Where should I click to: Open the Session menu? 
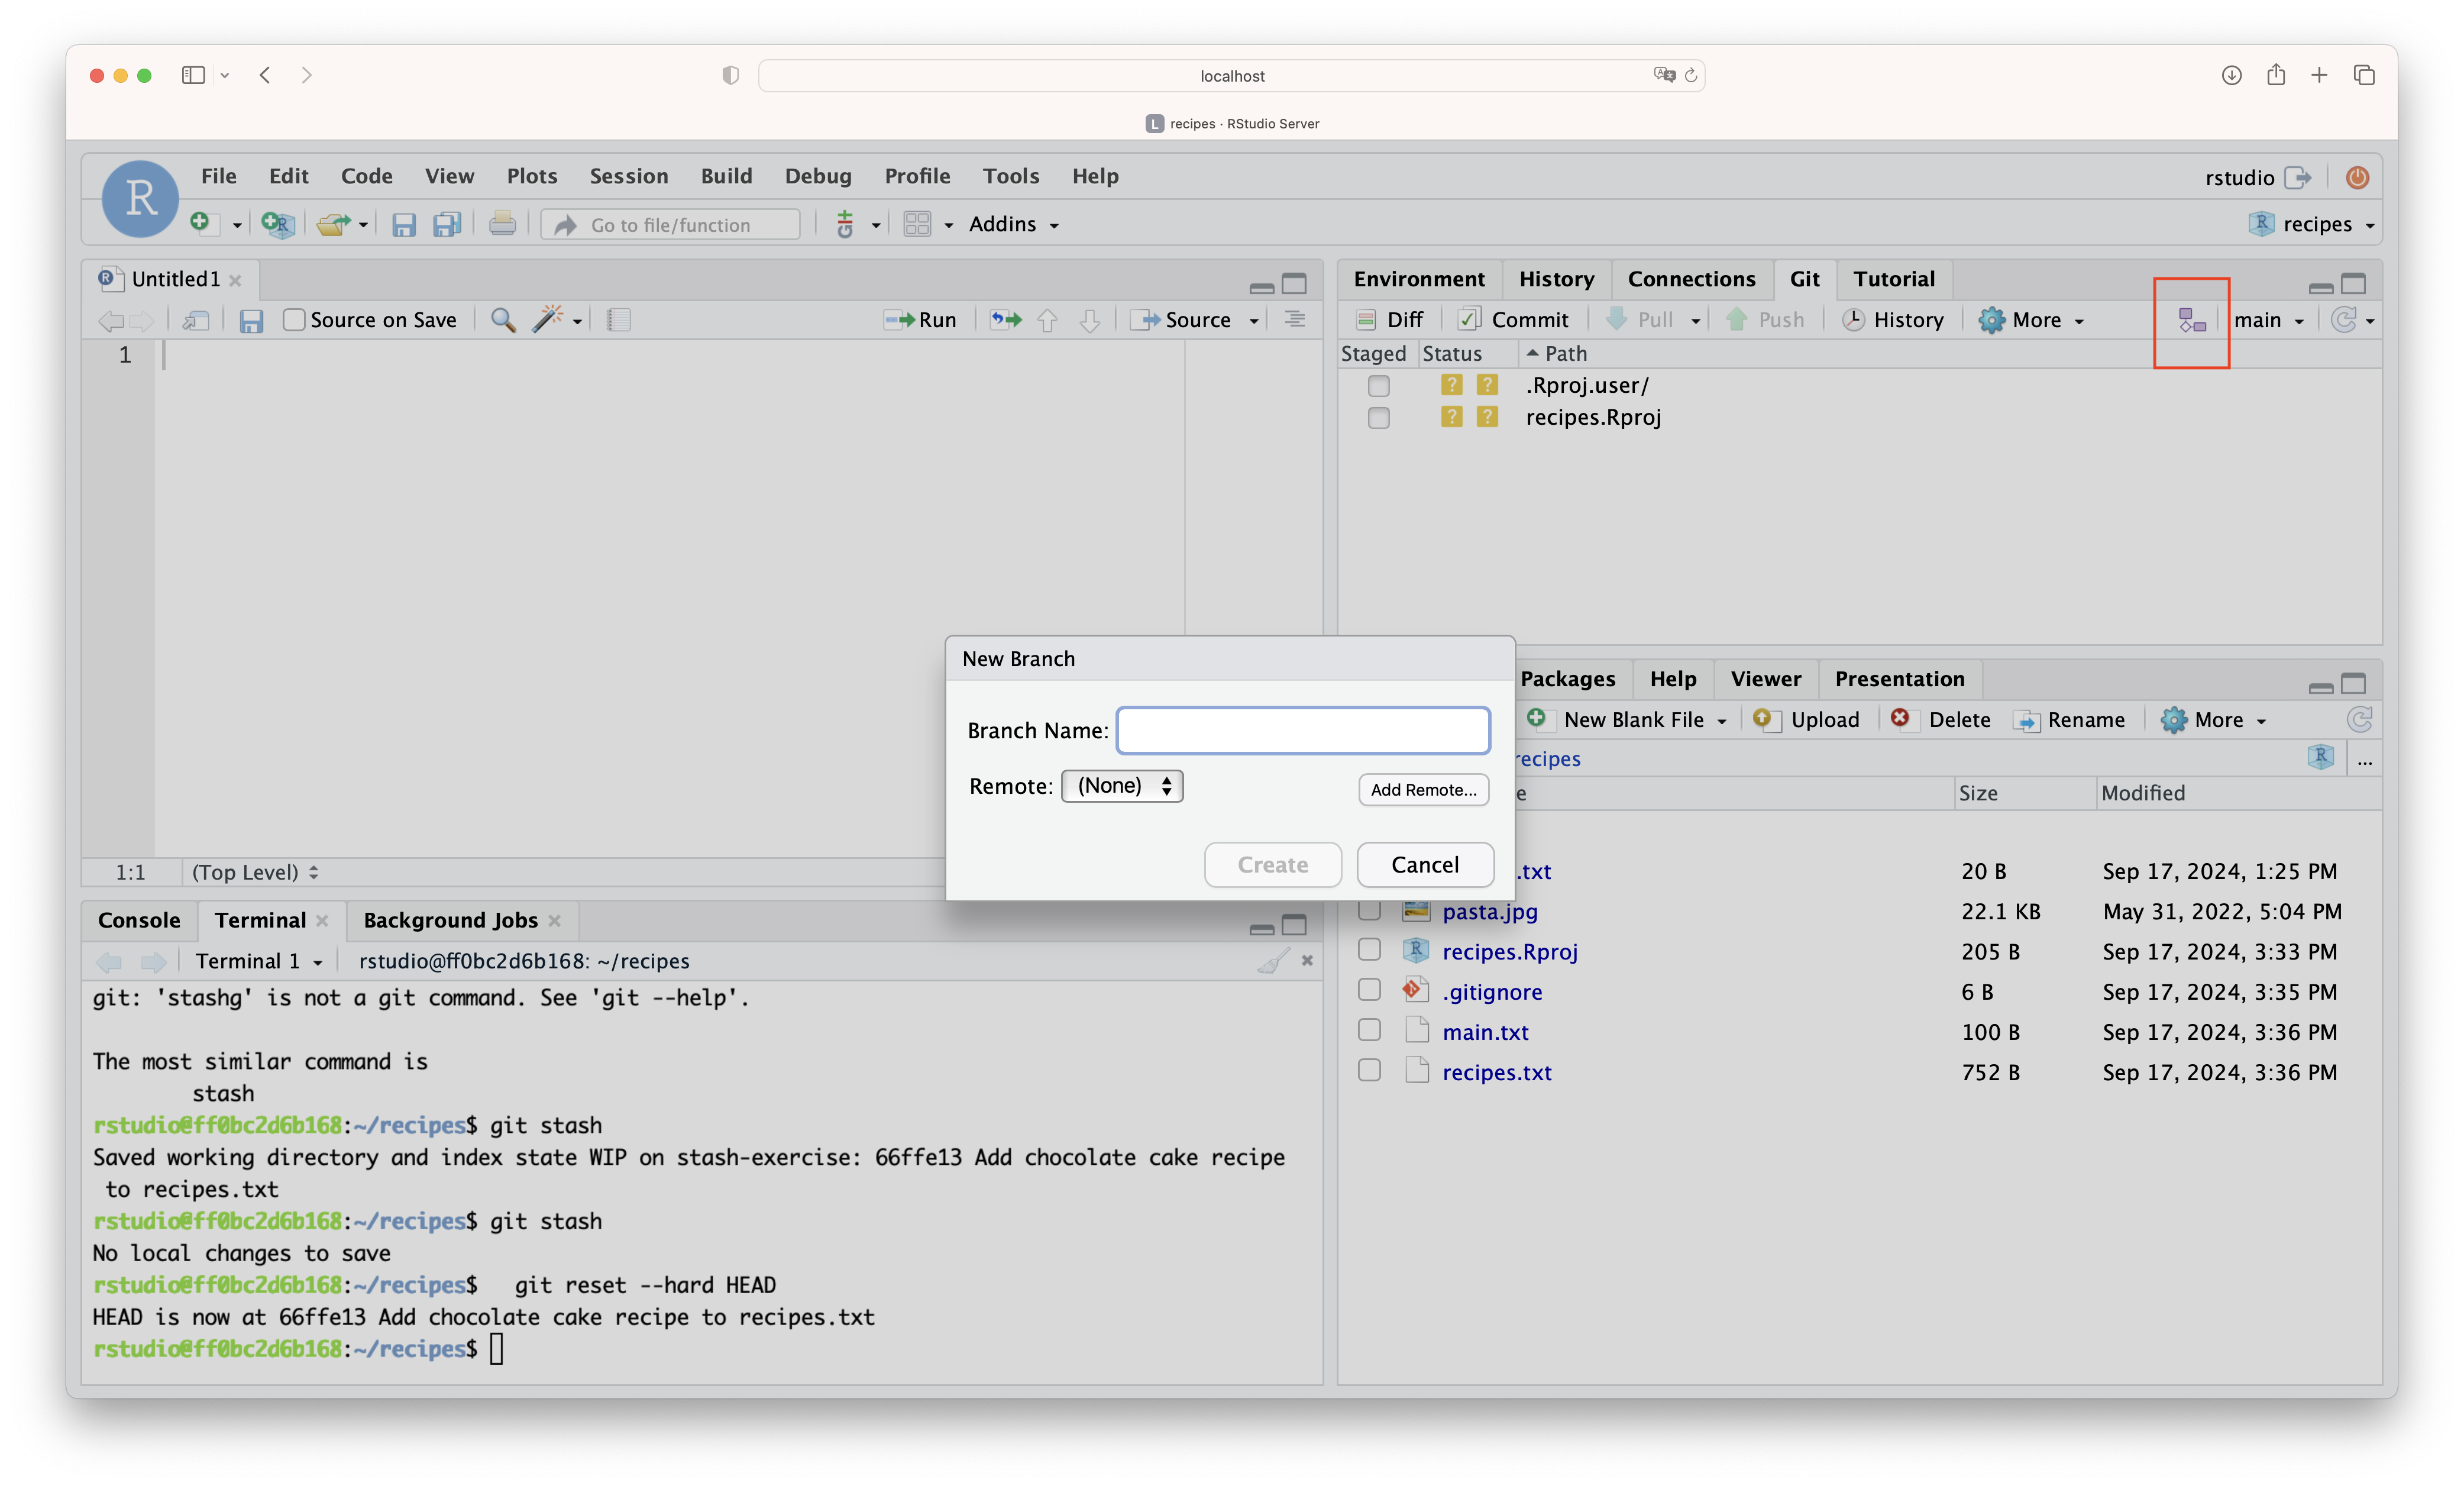(x=628, y=176)
